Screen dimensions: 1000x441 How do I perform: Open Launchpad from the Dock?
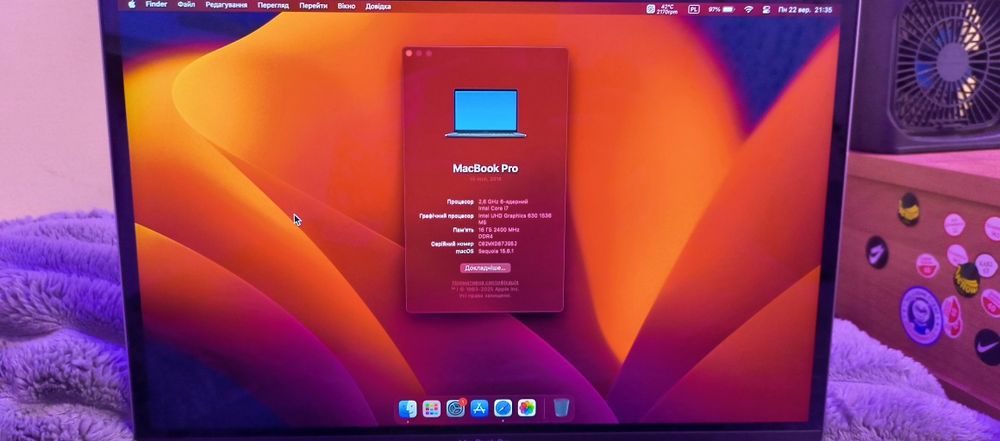432,408
